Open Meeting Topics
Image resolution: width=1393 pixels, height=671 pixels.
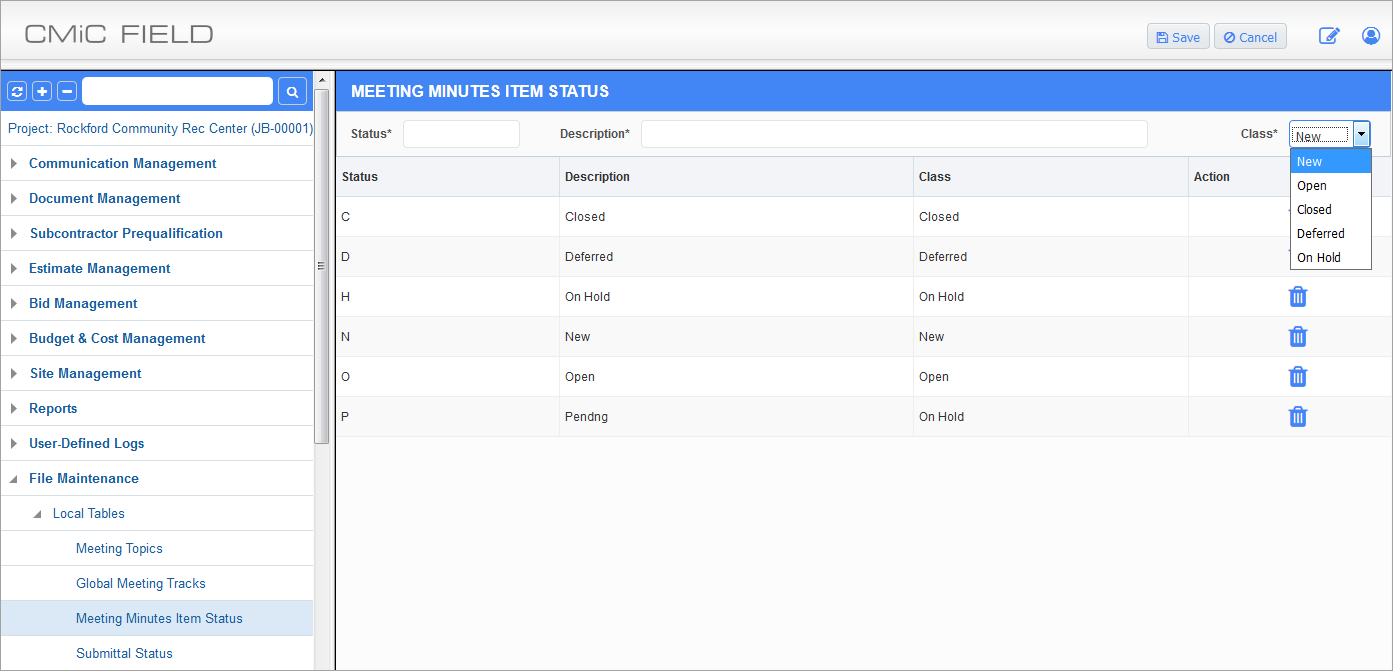[x=119, y=548]
